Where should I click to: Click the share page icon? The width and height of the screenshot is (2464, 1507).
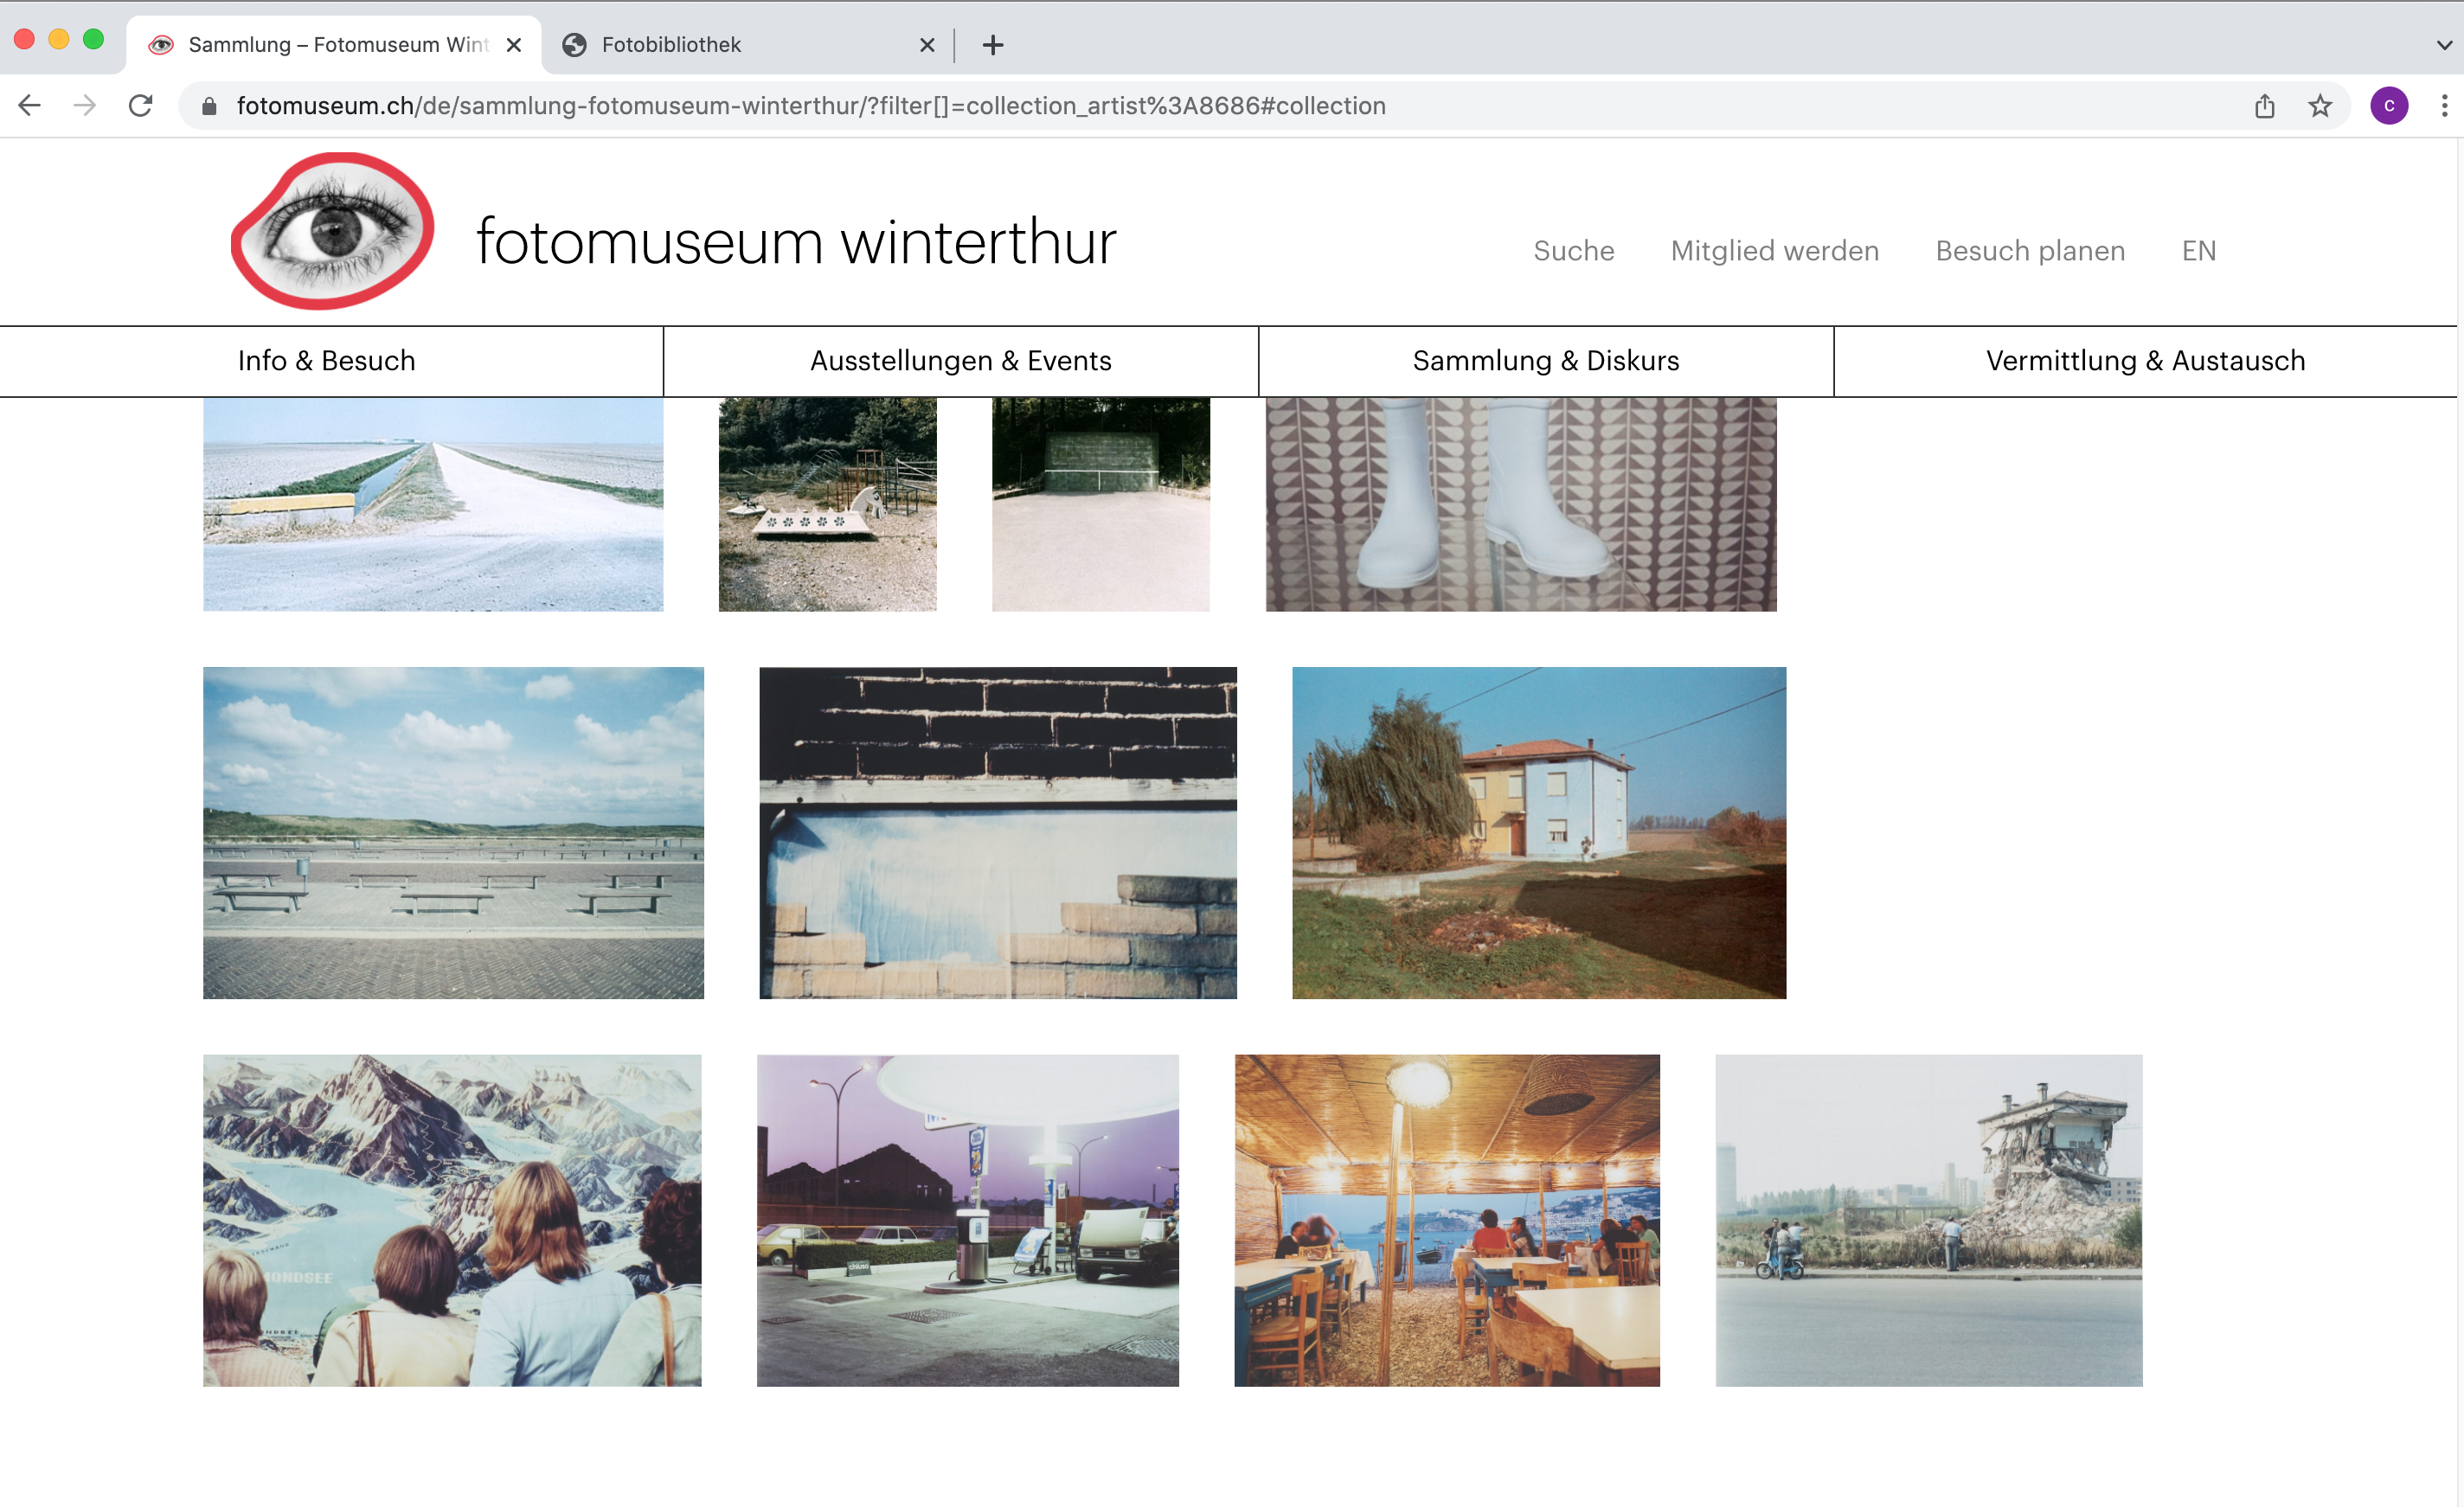[x=2265, y=105]
